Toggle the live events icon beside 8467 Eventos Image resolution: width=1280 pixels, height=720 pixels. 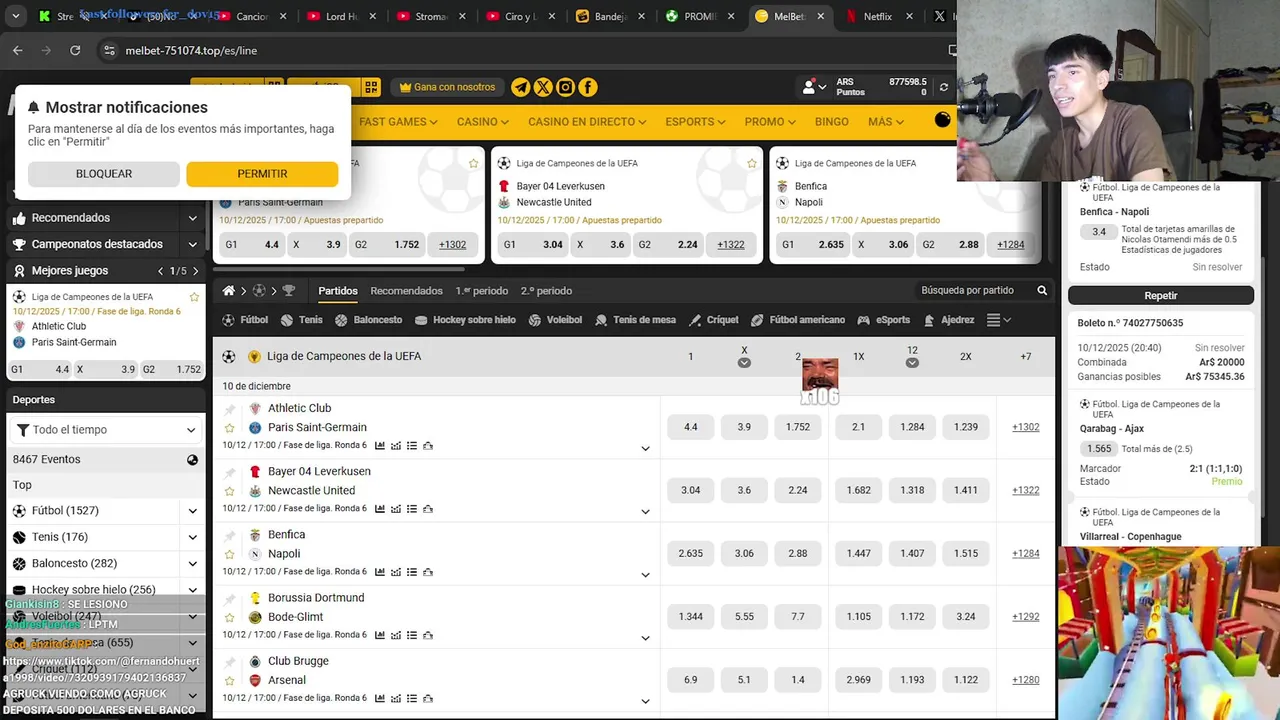tap(192, 460)
